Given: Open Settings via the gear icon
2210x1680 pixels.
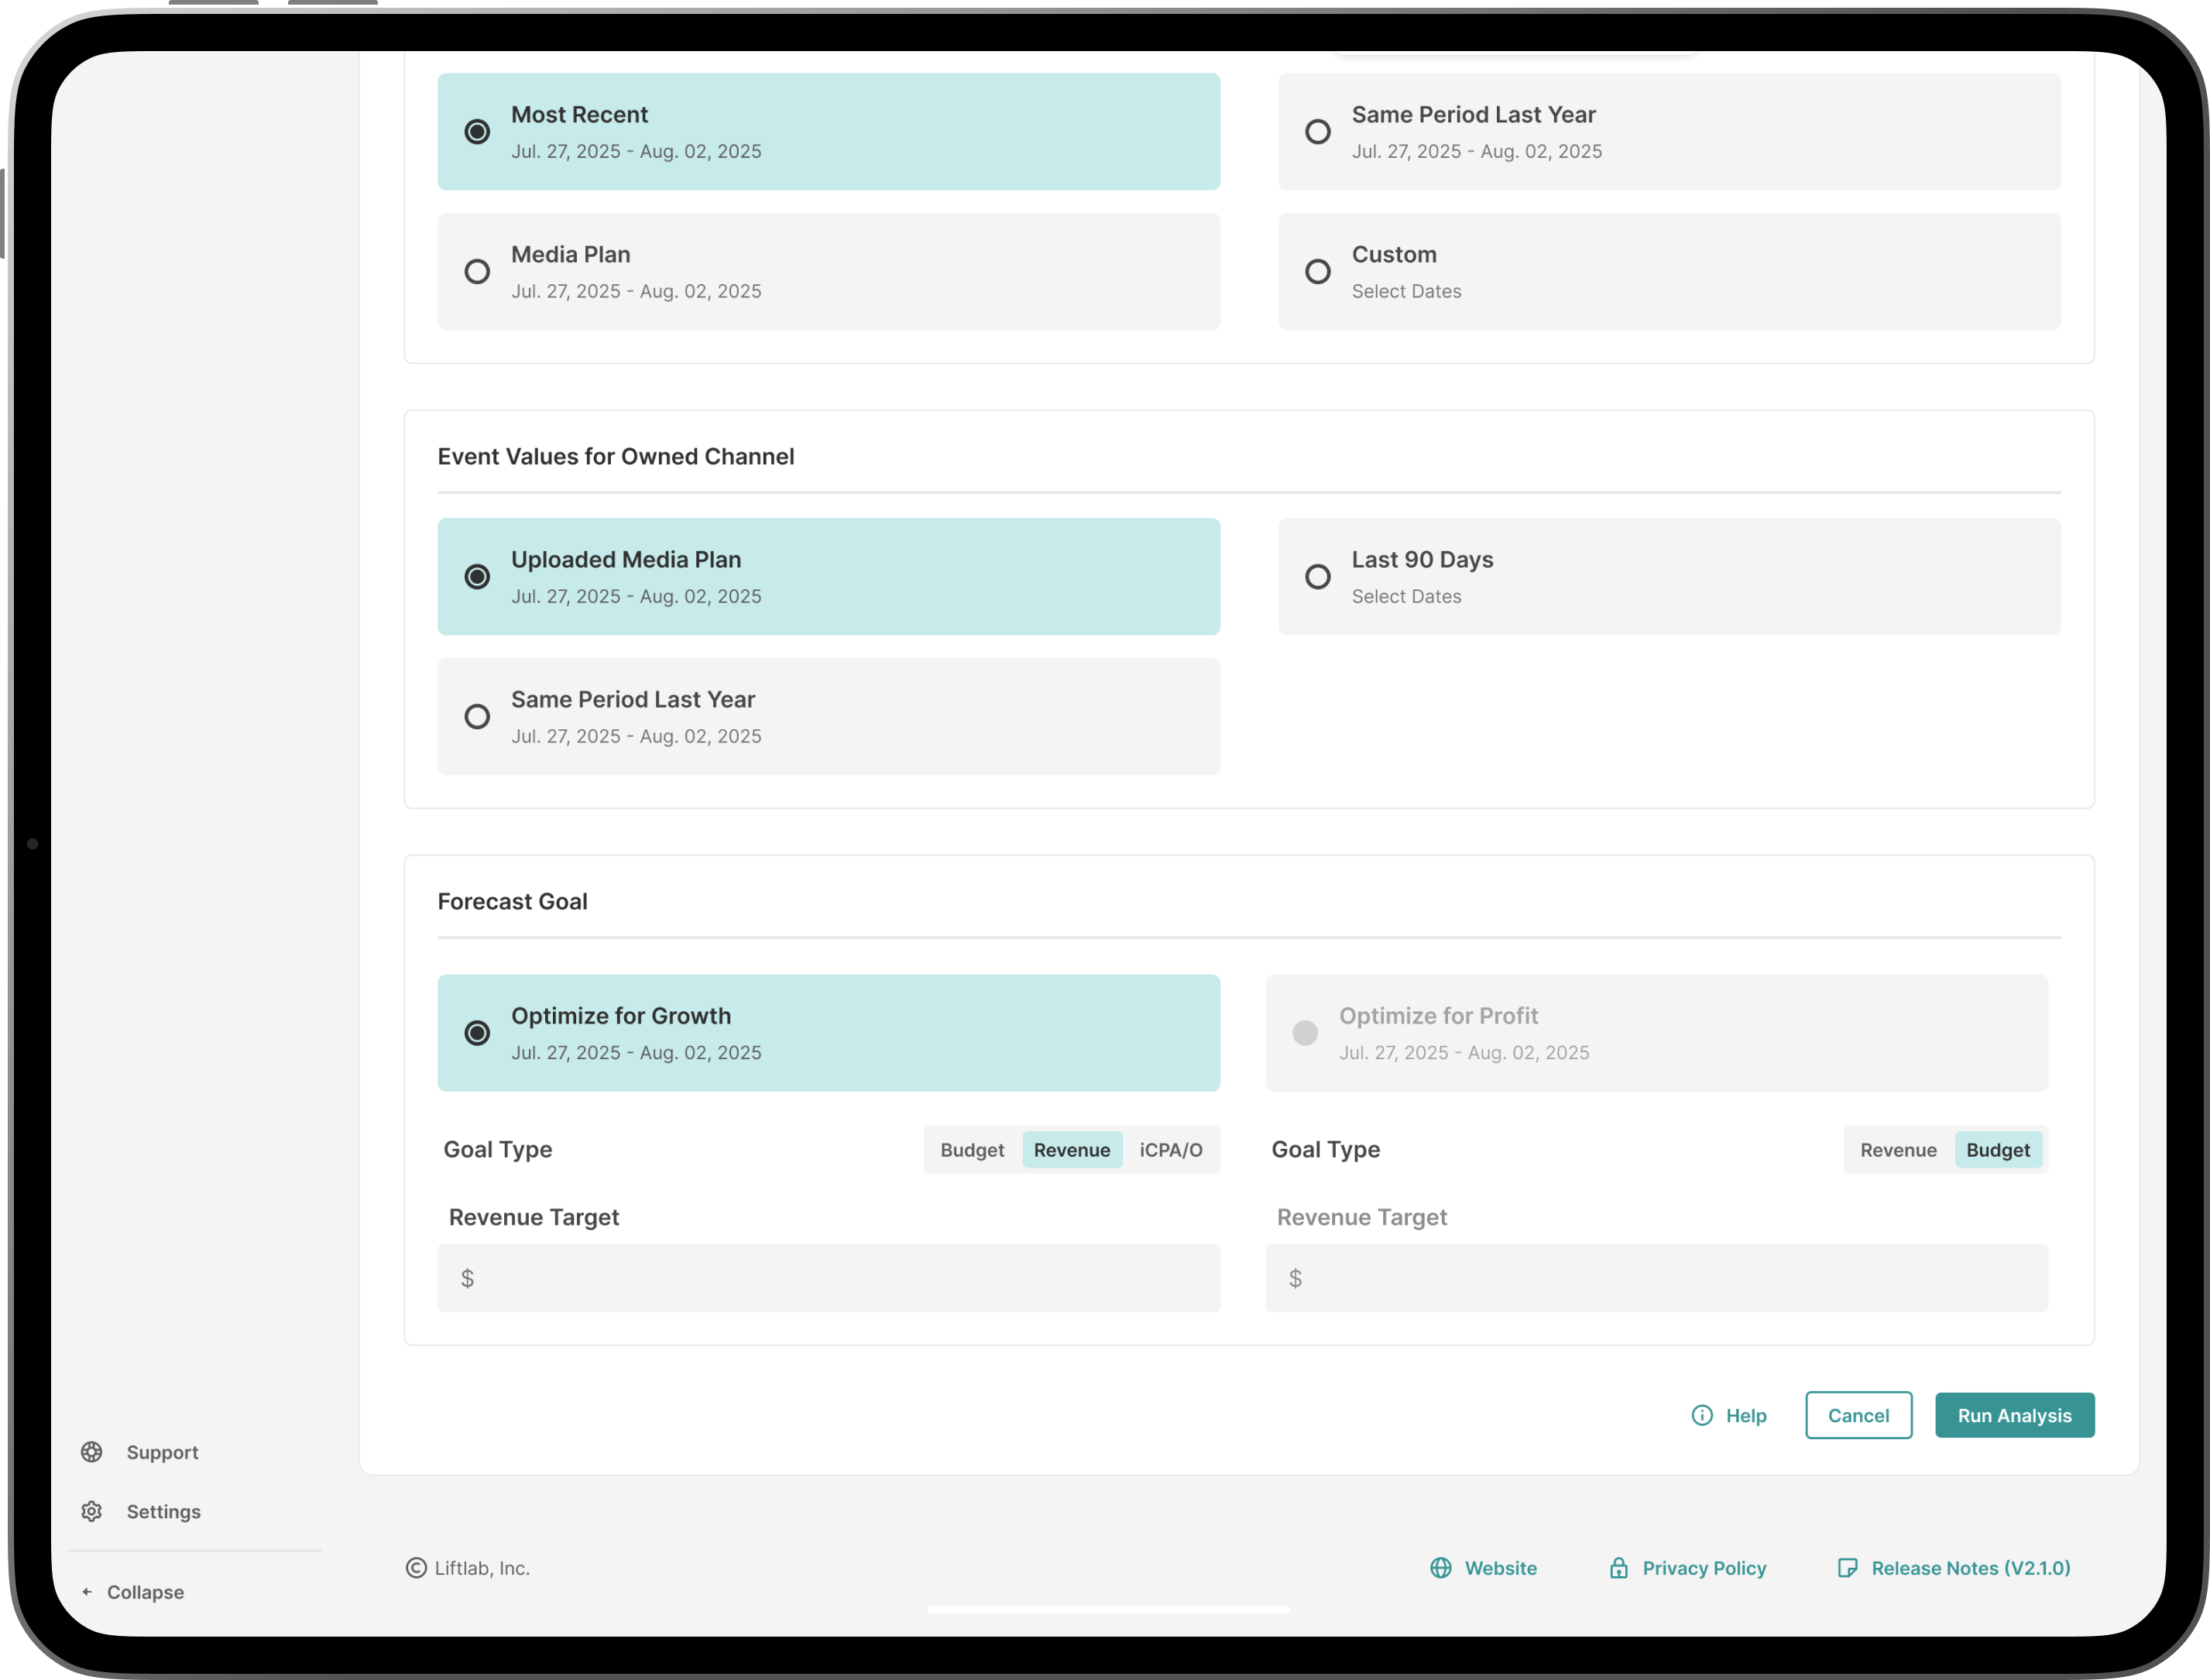Looking at the screenshot, I should [x=92, y=1511].
